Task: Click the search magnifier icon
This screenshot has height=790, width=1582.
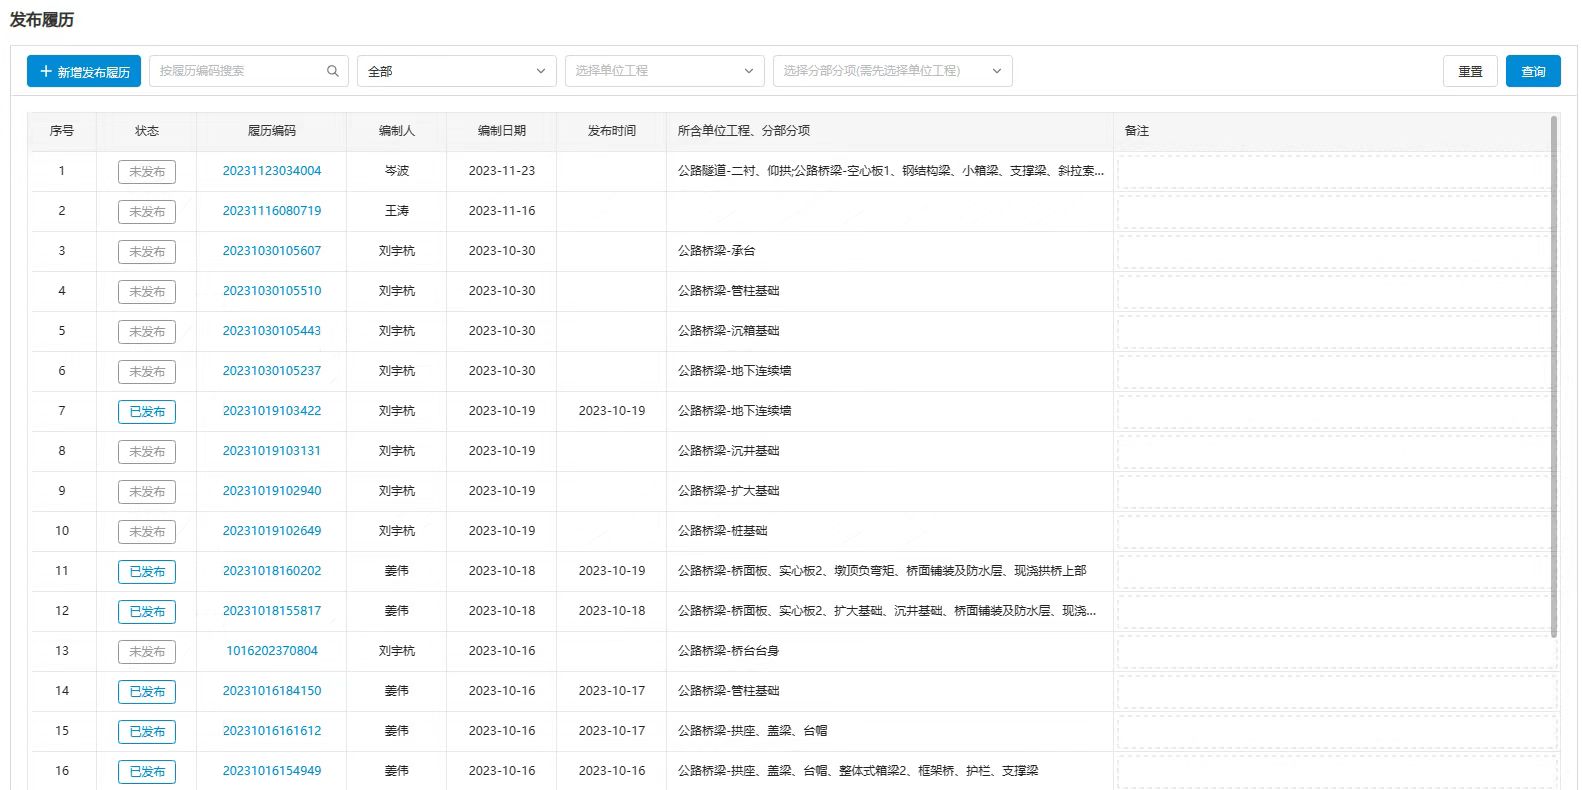Action: click(x=333, y=71)
